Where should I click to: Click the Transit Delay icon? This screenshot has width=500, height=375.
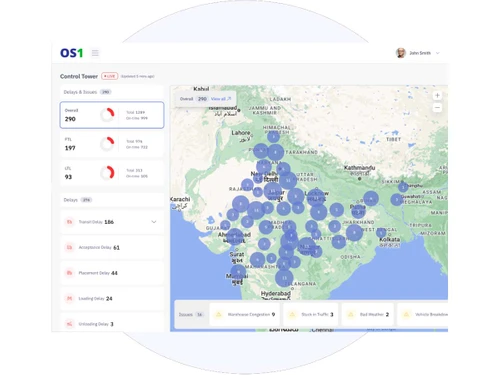69,222
